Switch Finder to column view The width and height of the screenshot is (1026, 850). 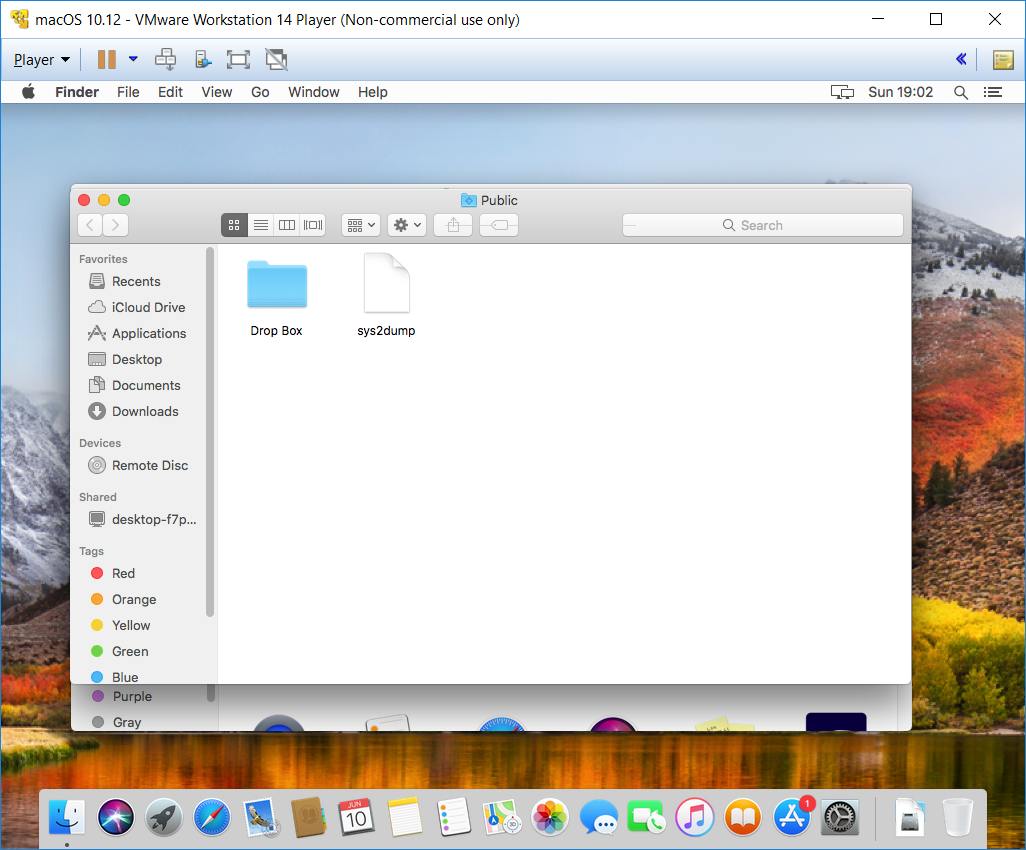click(x=287, y=225)
